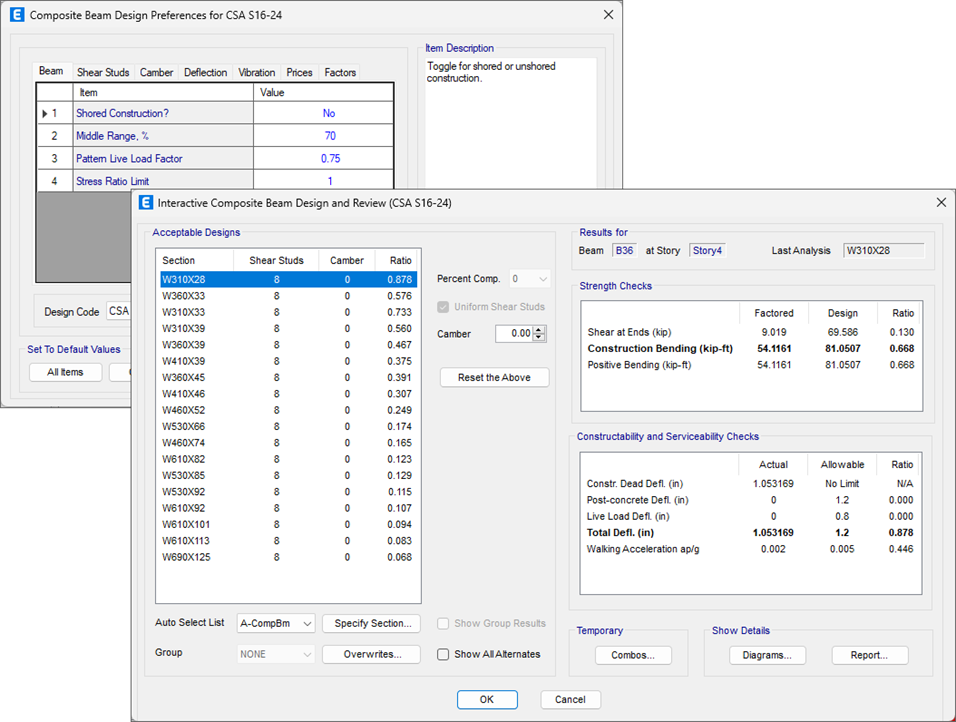Click the Specify Section... button
This screenshot has width=956, height=722.
click(x=373, y=623)
